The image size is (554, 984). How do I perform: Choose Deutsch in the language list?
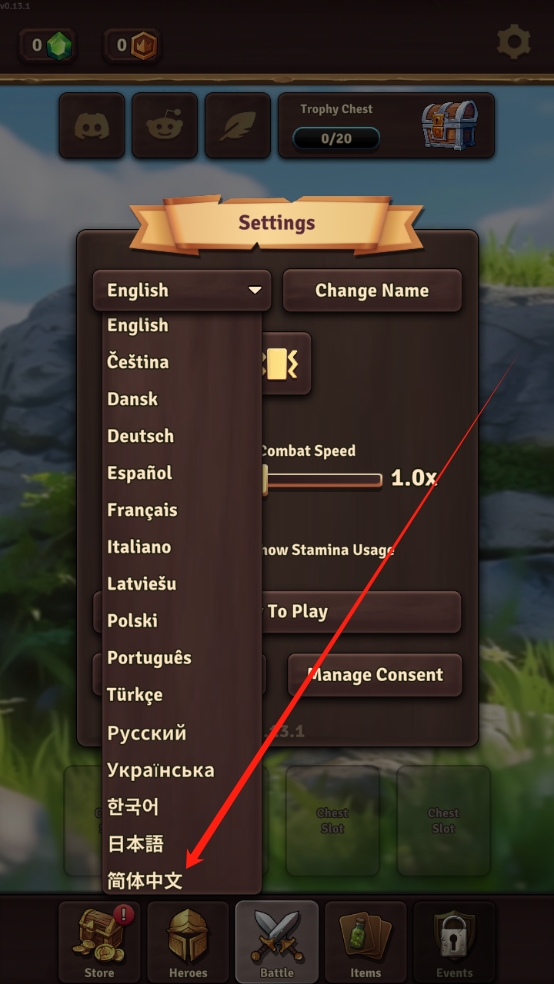point(141,436)
